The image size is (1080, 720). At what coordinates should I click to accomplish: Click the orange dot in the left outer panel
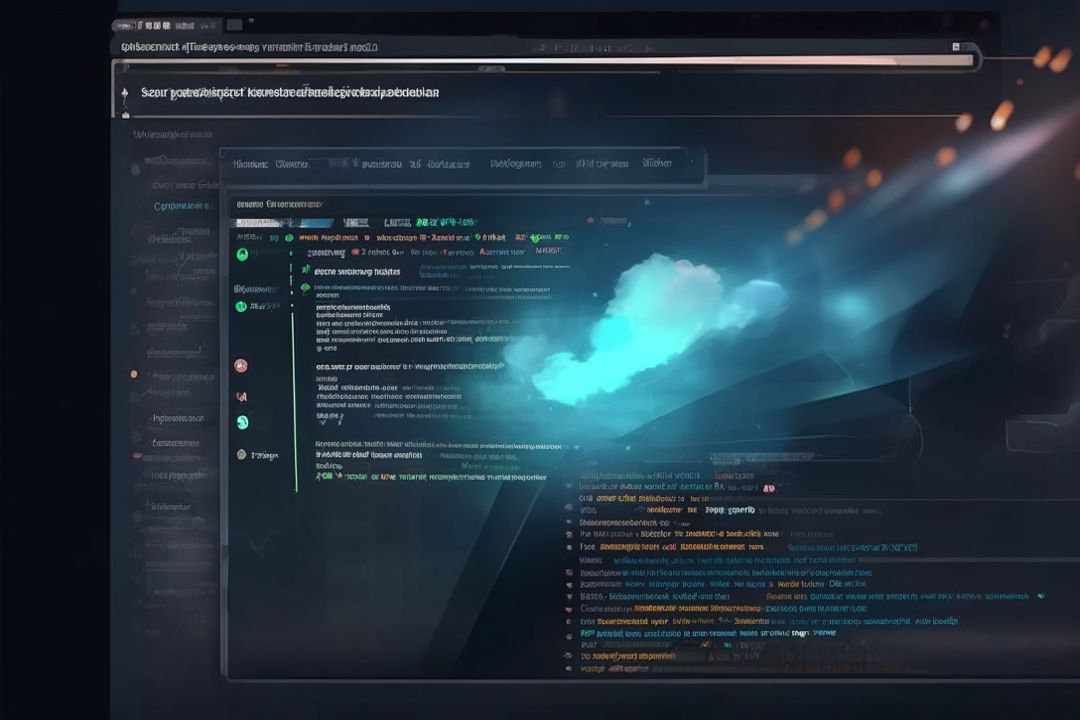pyautogui.click(x=134, y=374)
